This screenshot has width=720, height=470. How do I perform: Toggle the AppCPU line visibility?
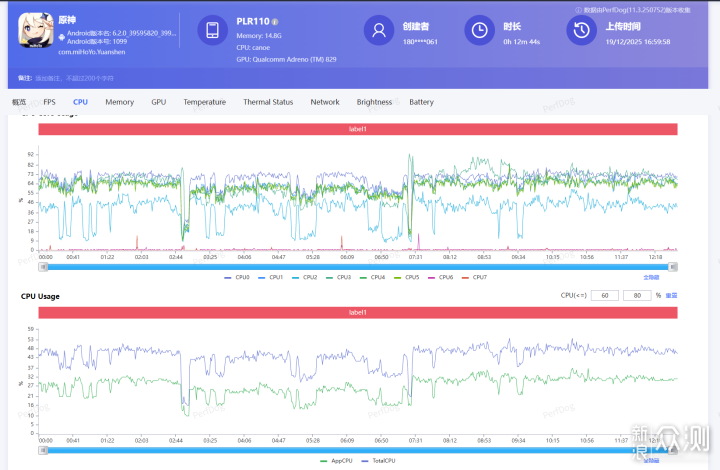338,460
